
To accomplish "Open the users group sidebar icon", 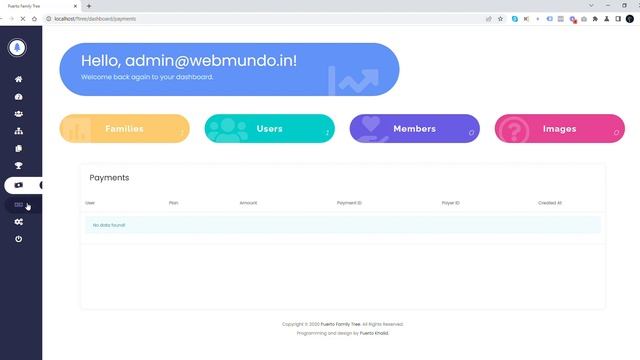I will pos(18,114).
